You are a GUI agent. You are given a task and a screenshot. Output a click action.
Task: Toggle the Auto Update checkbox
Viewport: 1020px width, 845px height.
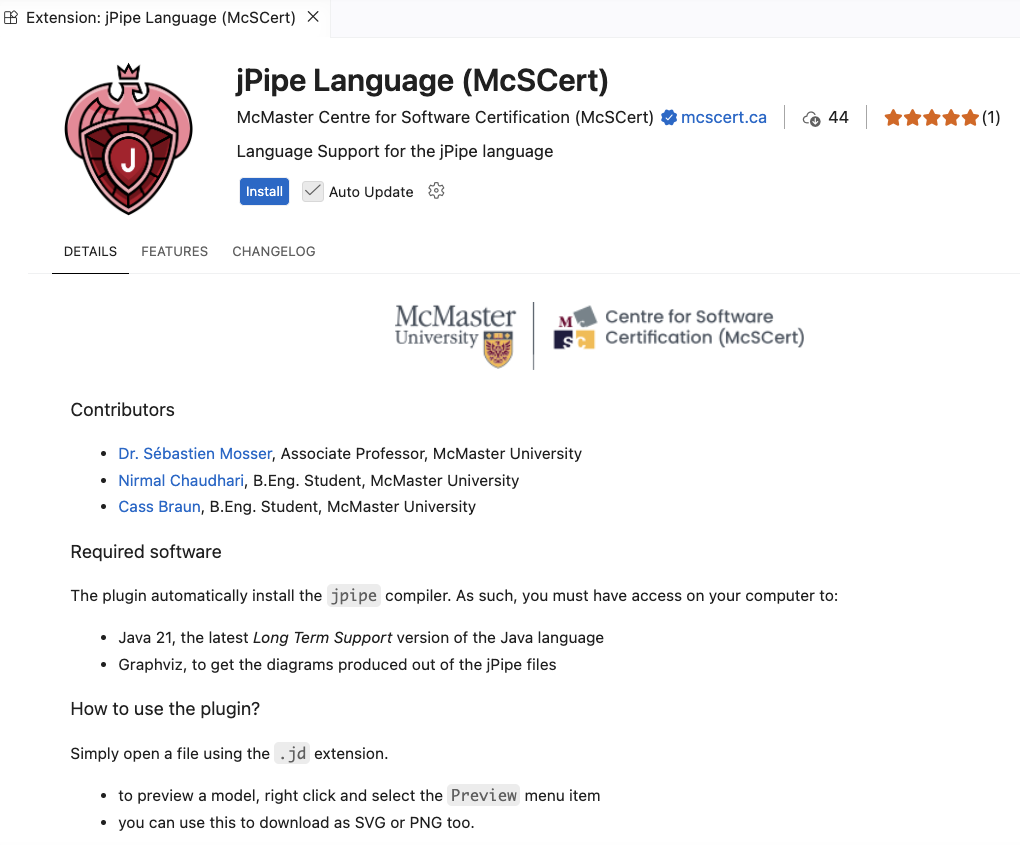coord(313,191)
